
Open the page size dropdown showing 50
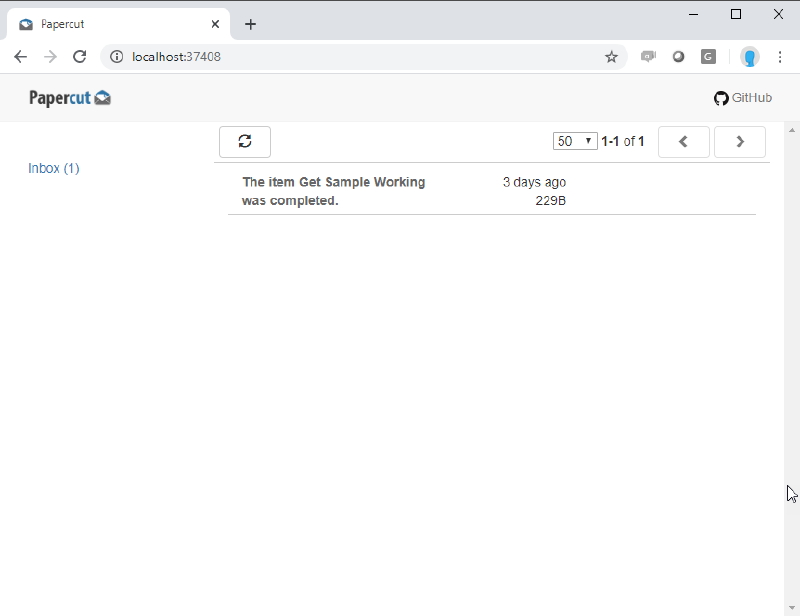tap(575, 141)
